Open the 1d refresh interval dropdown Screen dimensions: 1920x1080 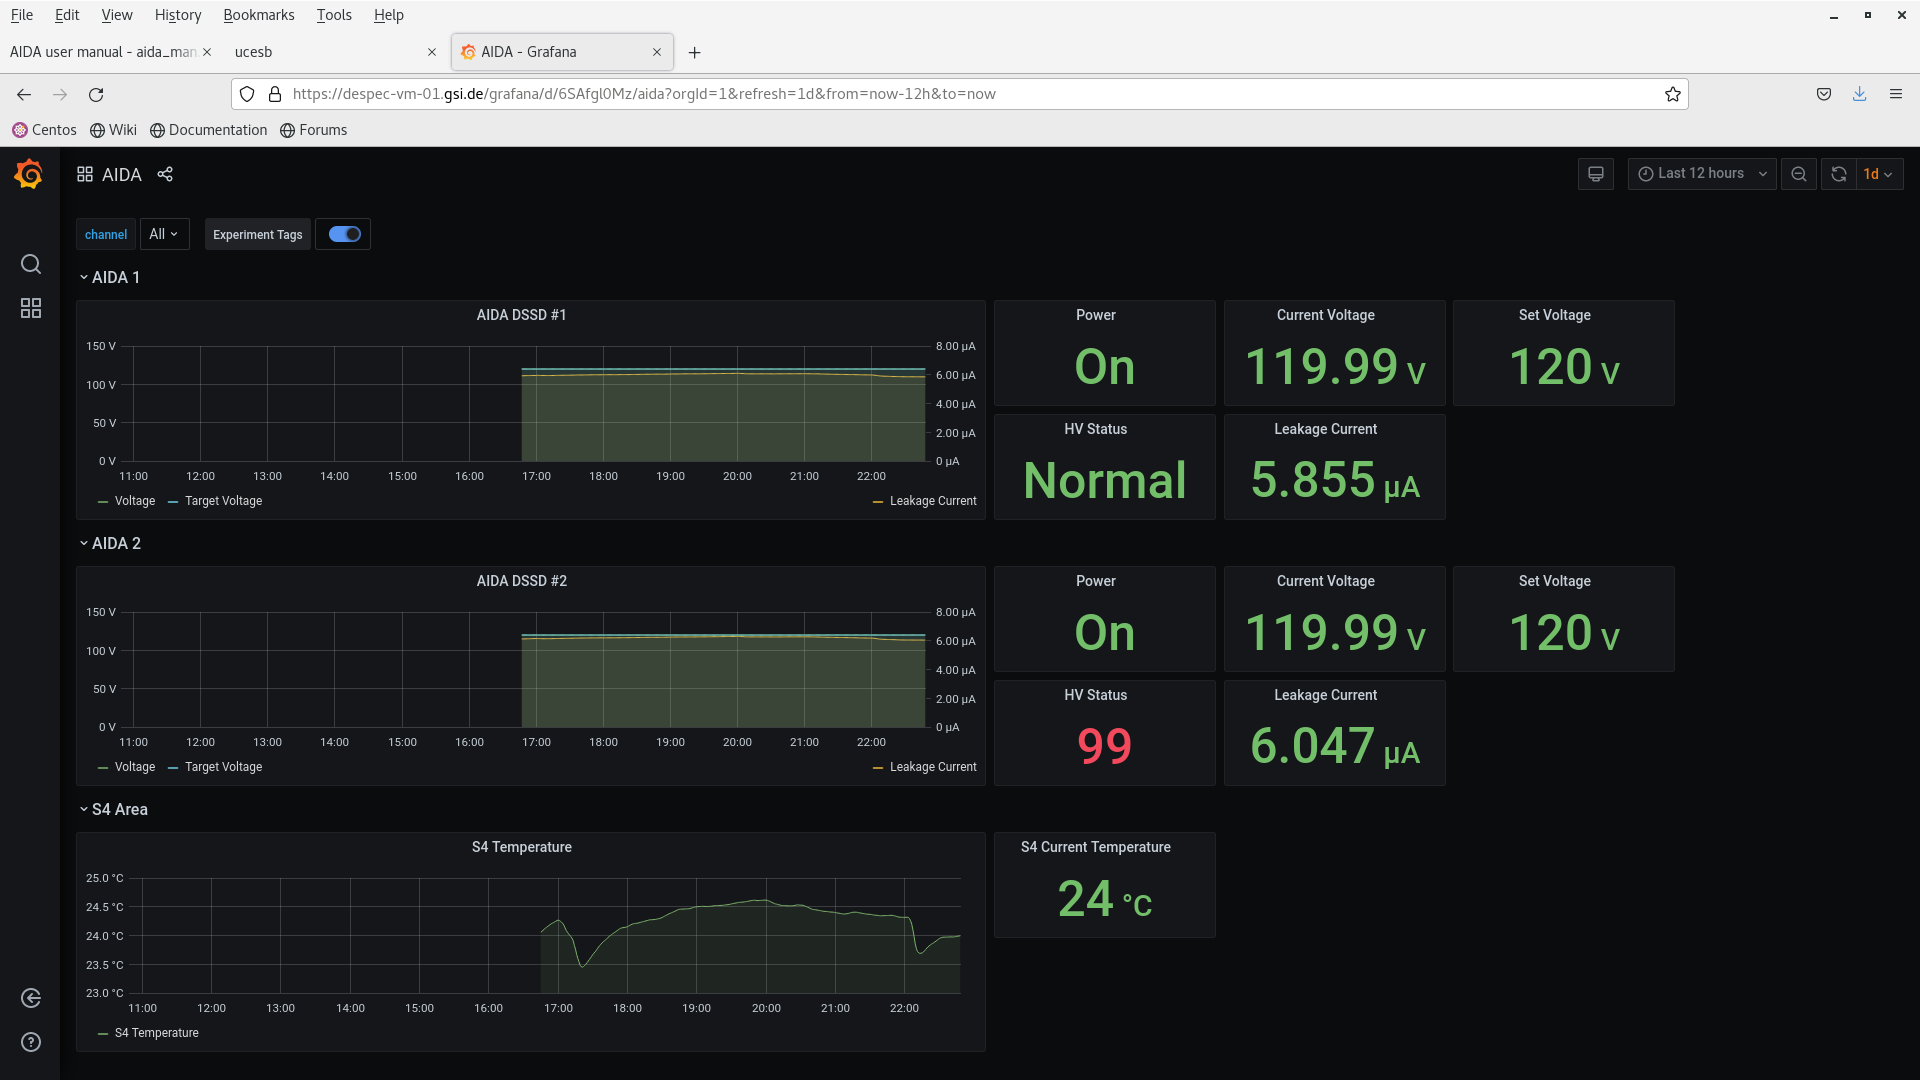coord(1878,174)
